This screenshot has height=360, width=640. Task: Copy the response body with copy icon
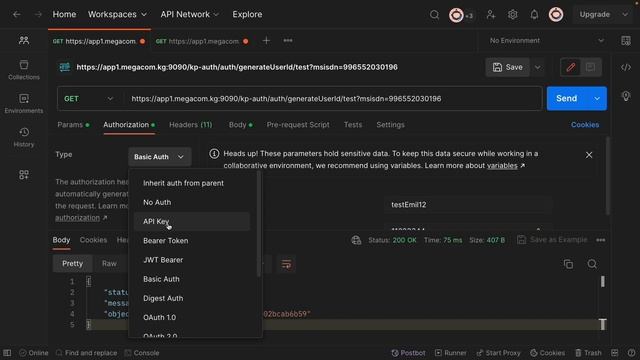[568, 264]
